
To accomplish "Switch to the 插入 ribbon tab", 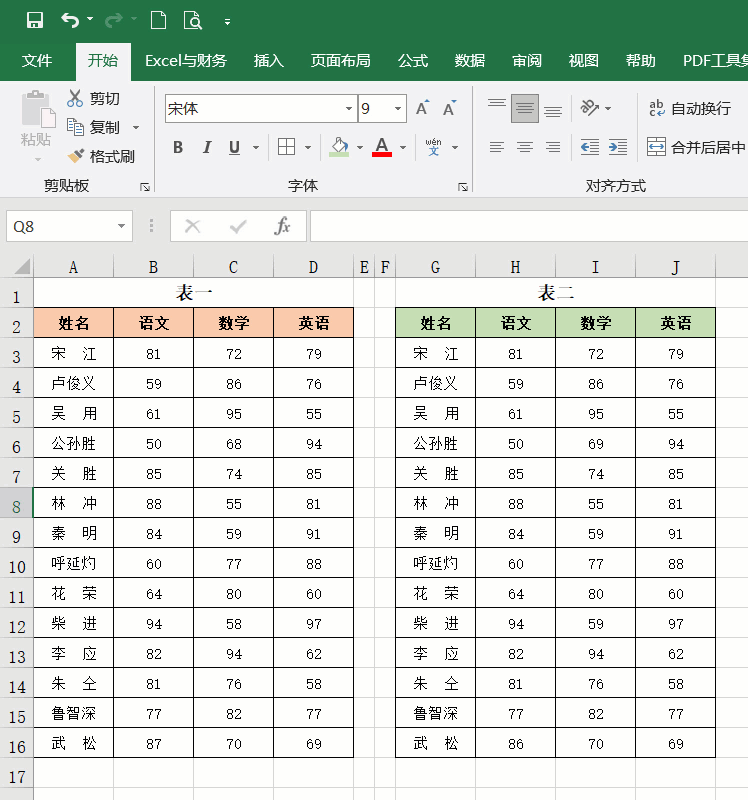I will pyautogui.click(x=268, y=61).
